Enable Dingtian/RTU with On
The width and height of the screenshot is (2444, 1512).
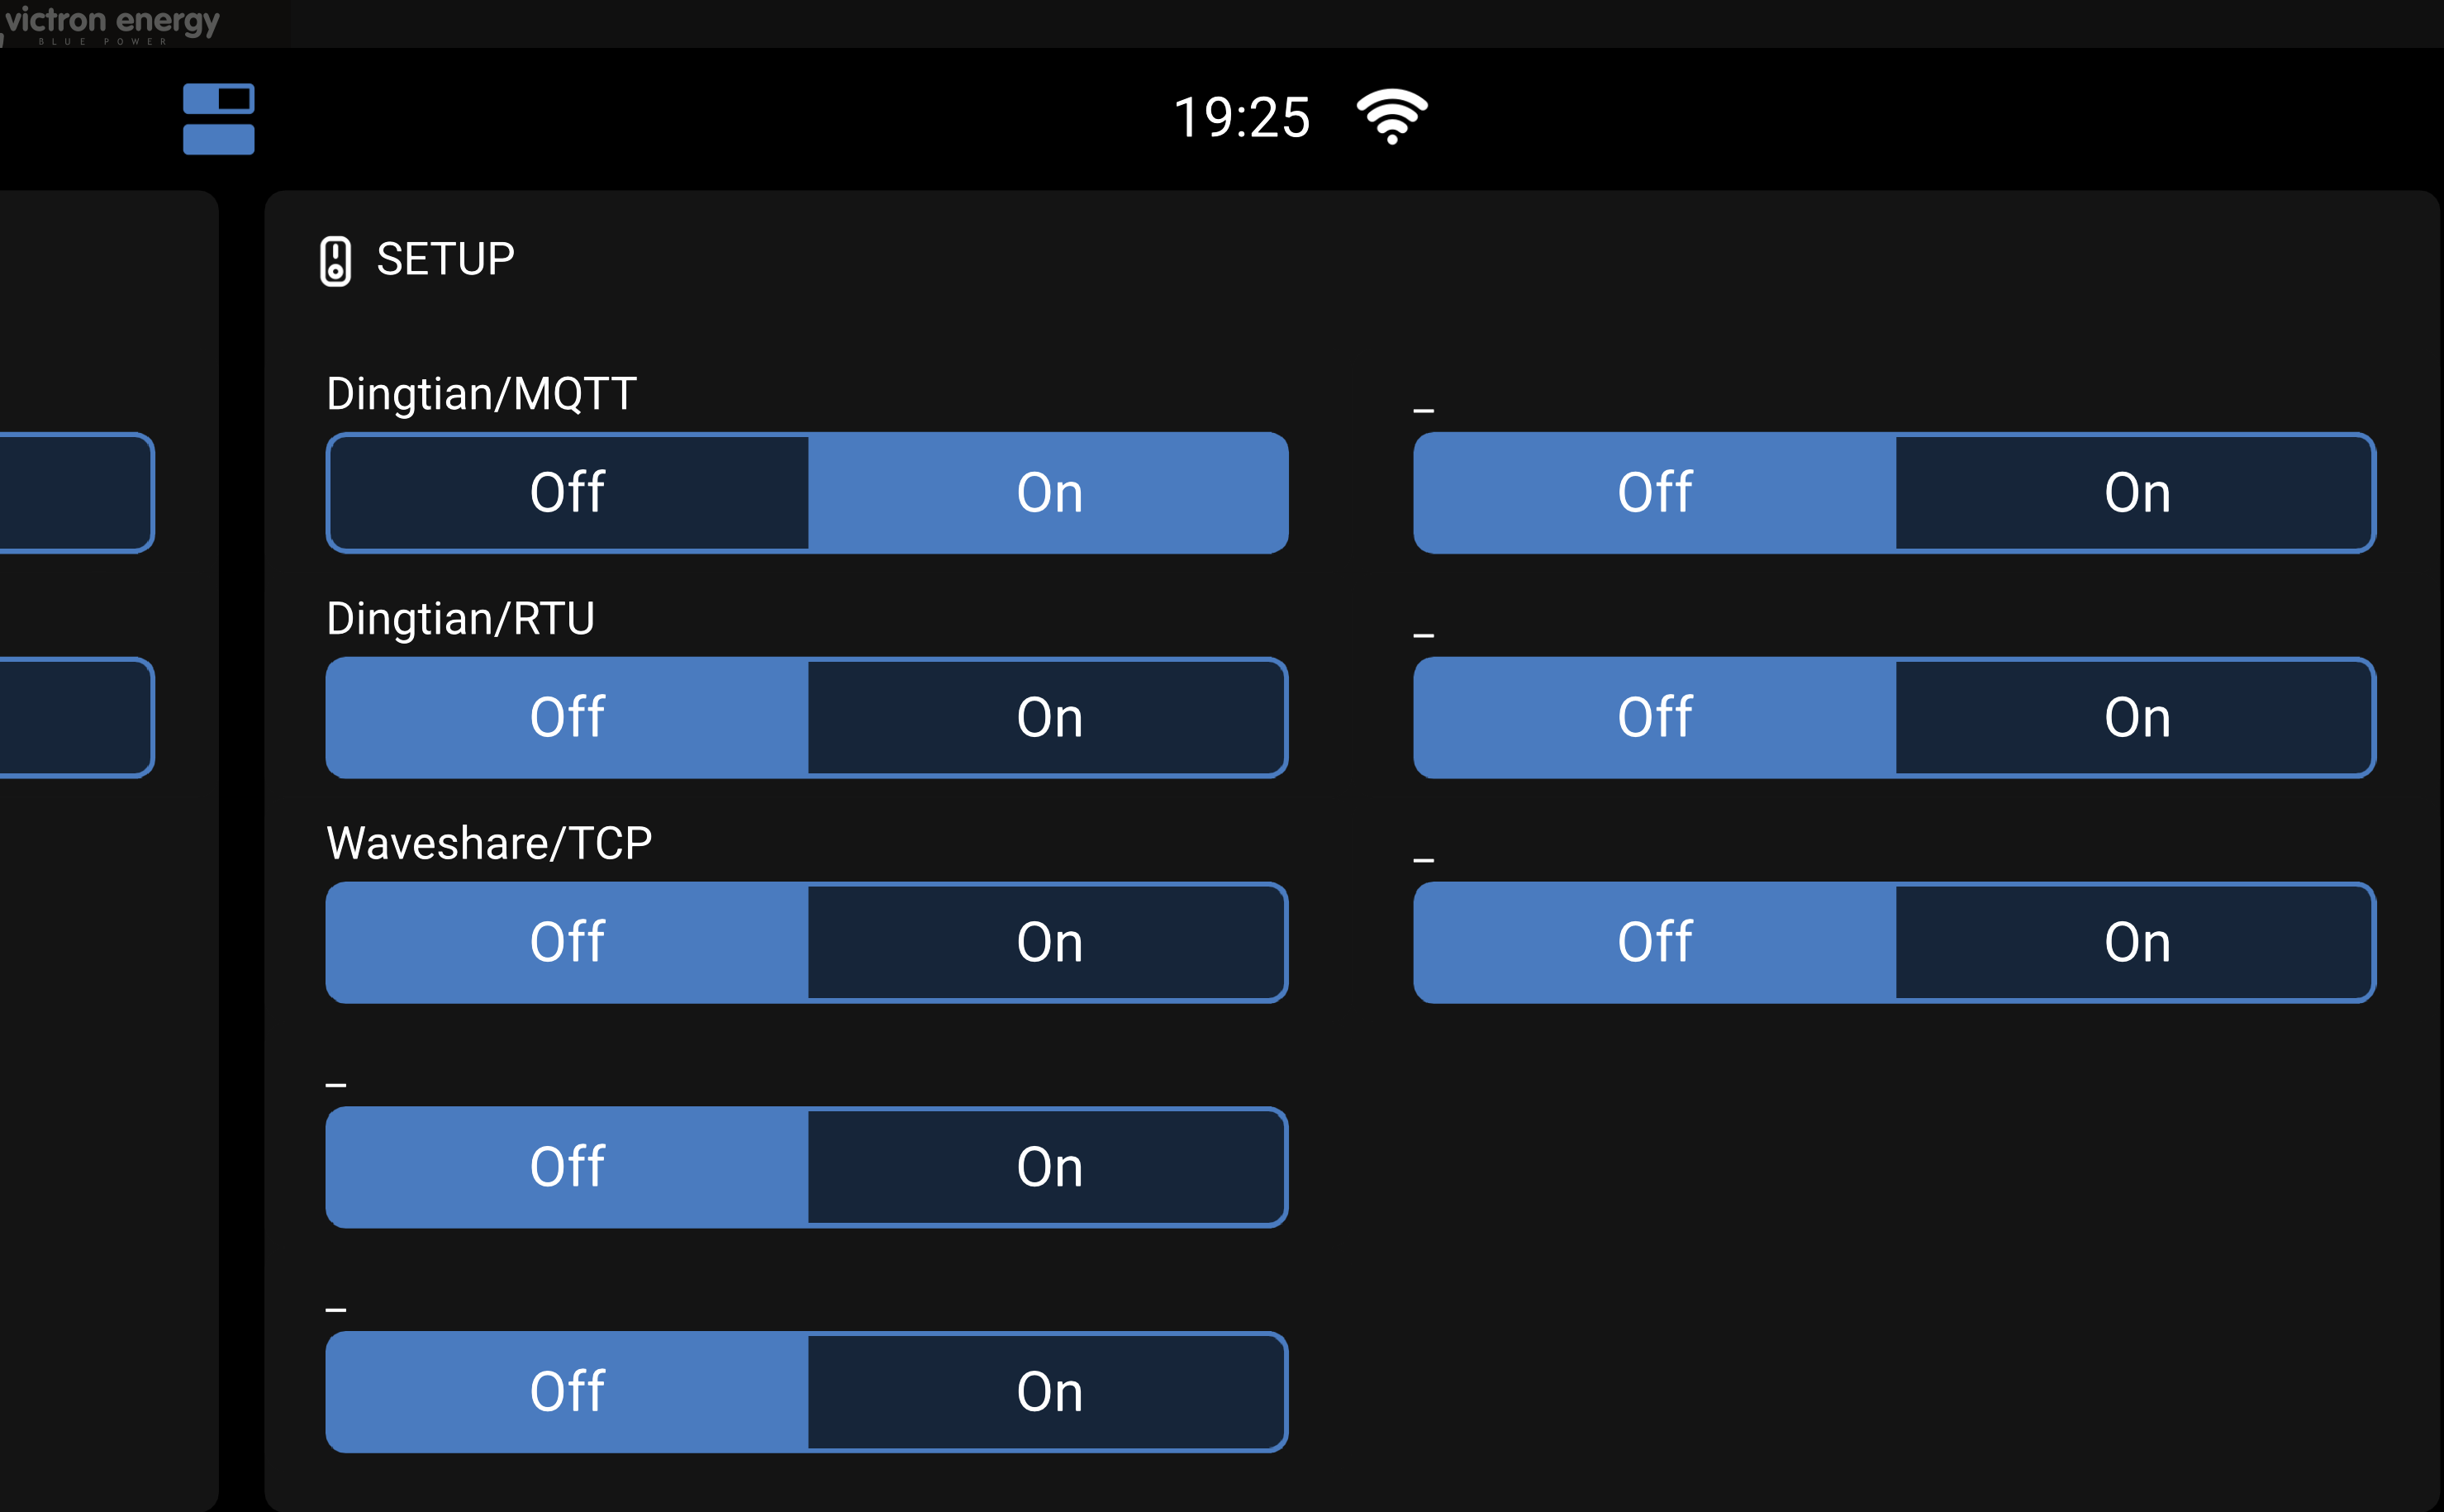[x=1048, y=718]
